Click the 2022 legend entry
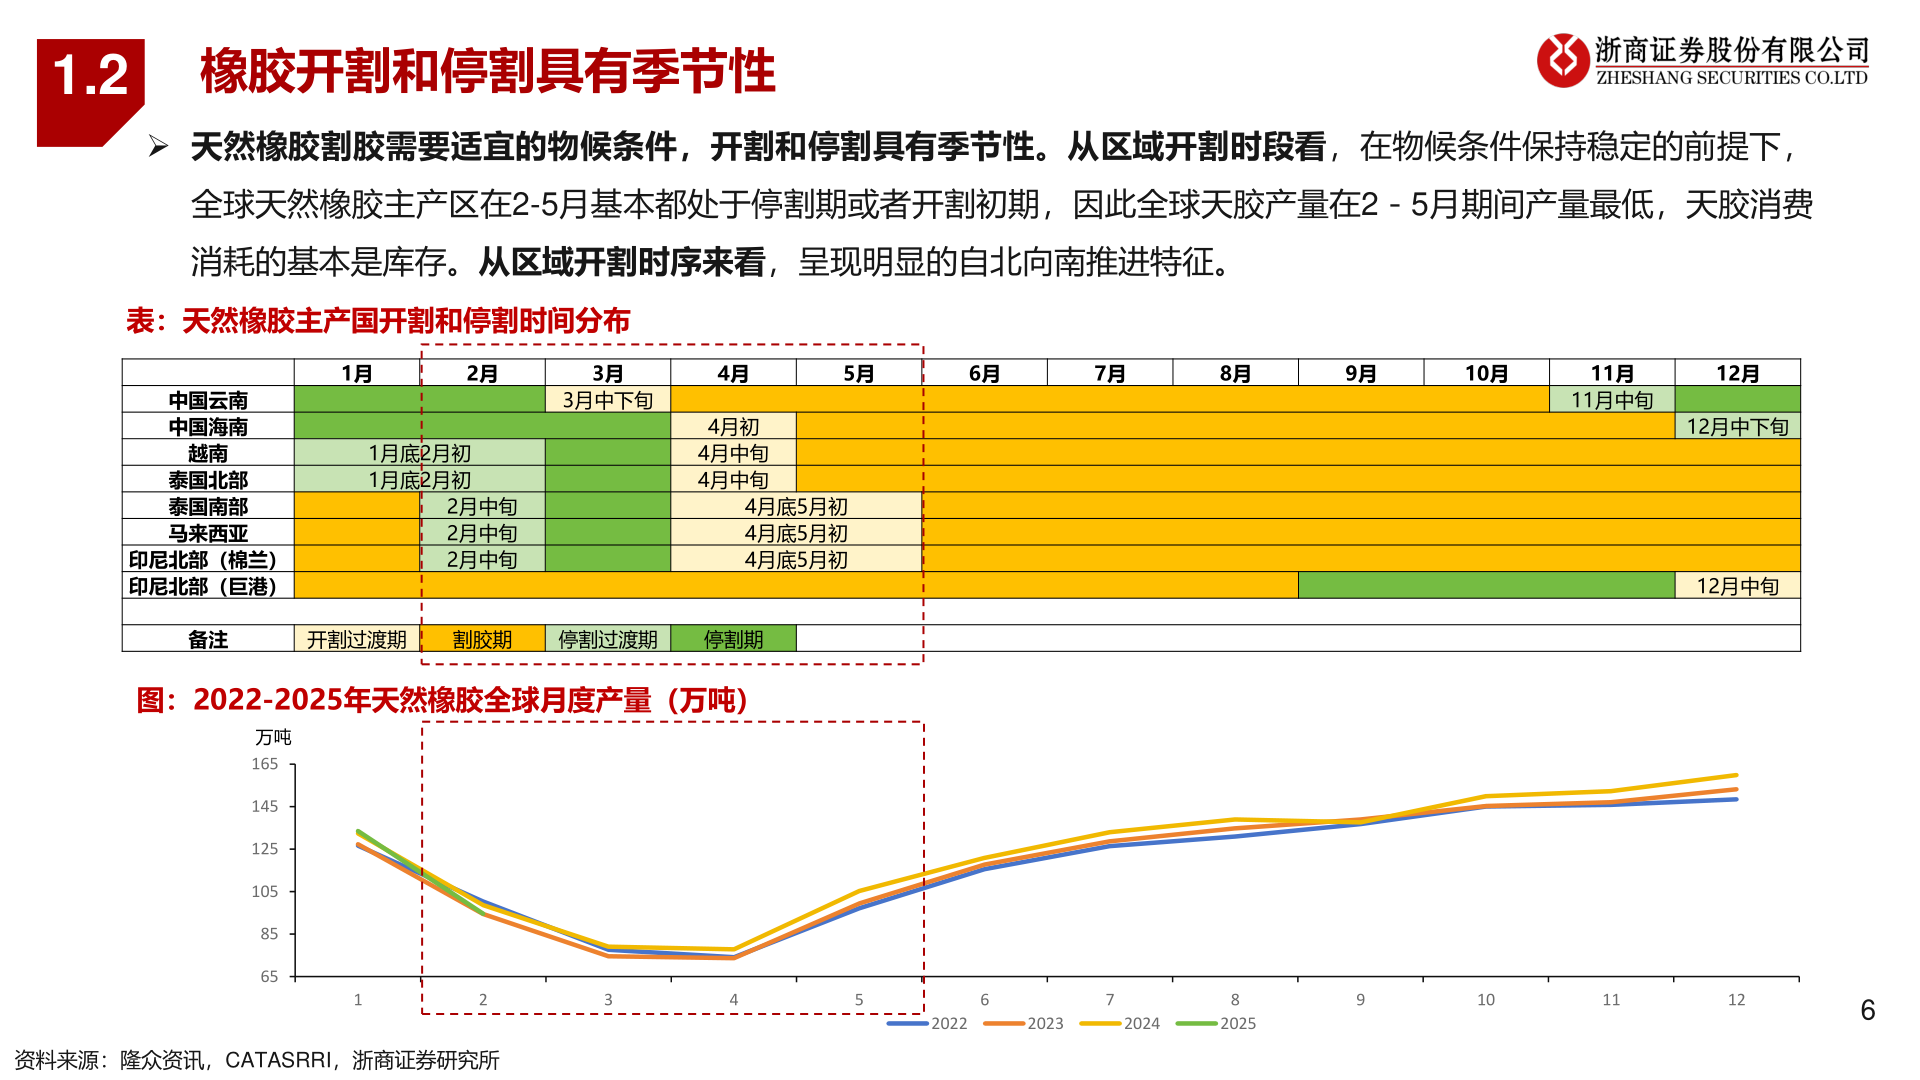Screen dimensions: 1920x1080 (928, 1023)
